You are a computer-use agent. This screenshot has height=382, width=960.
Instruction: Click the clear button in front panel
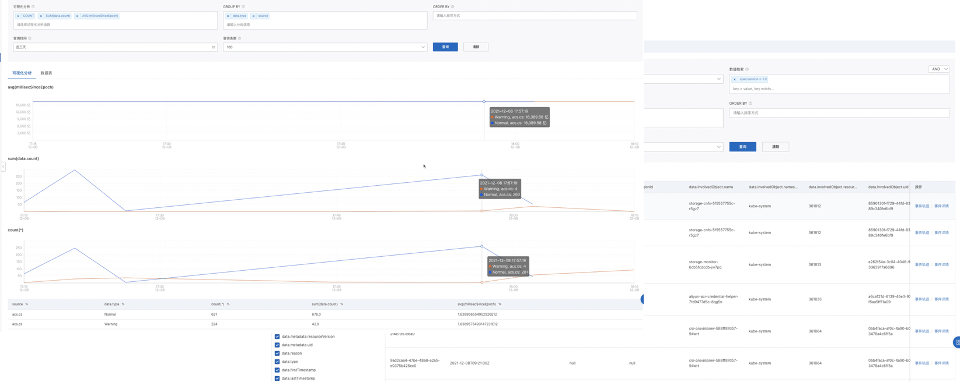476,47
